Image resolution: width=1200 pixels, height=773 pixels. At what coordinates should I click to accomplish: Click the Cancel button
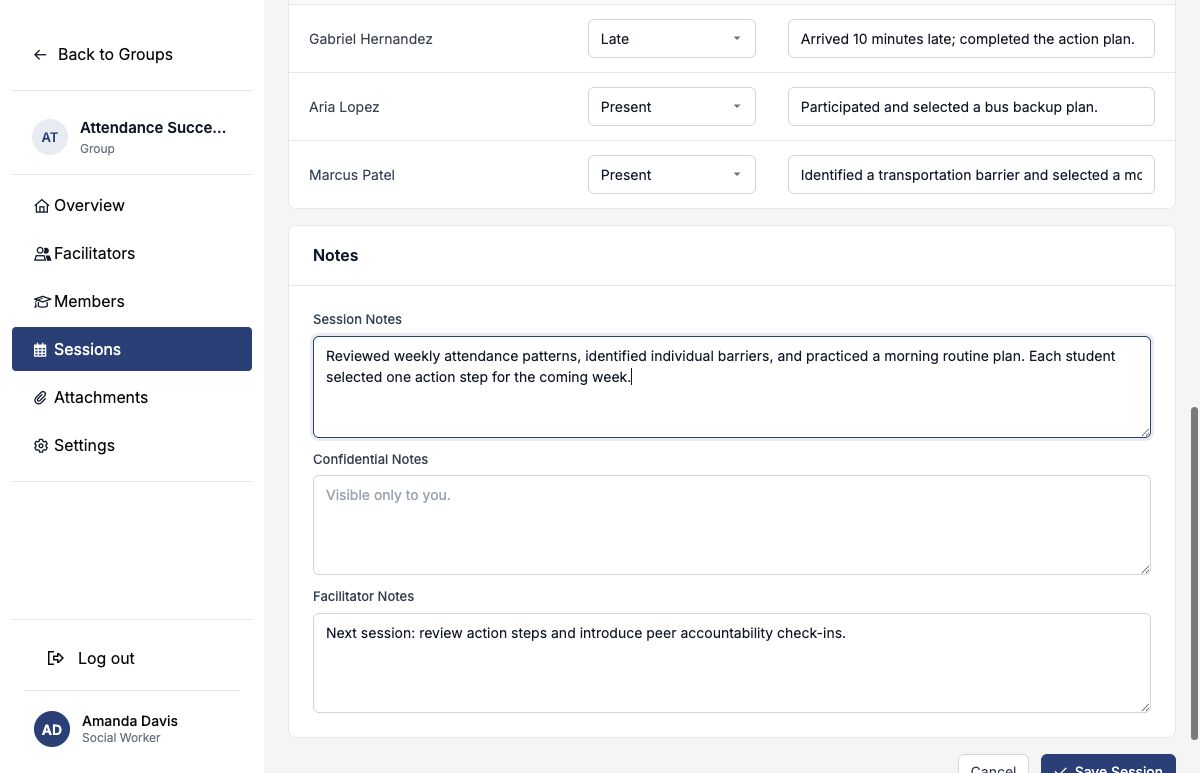tap(993, 766)
